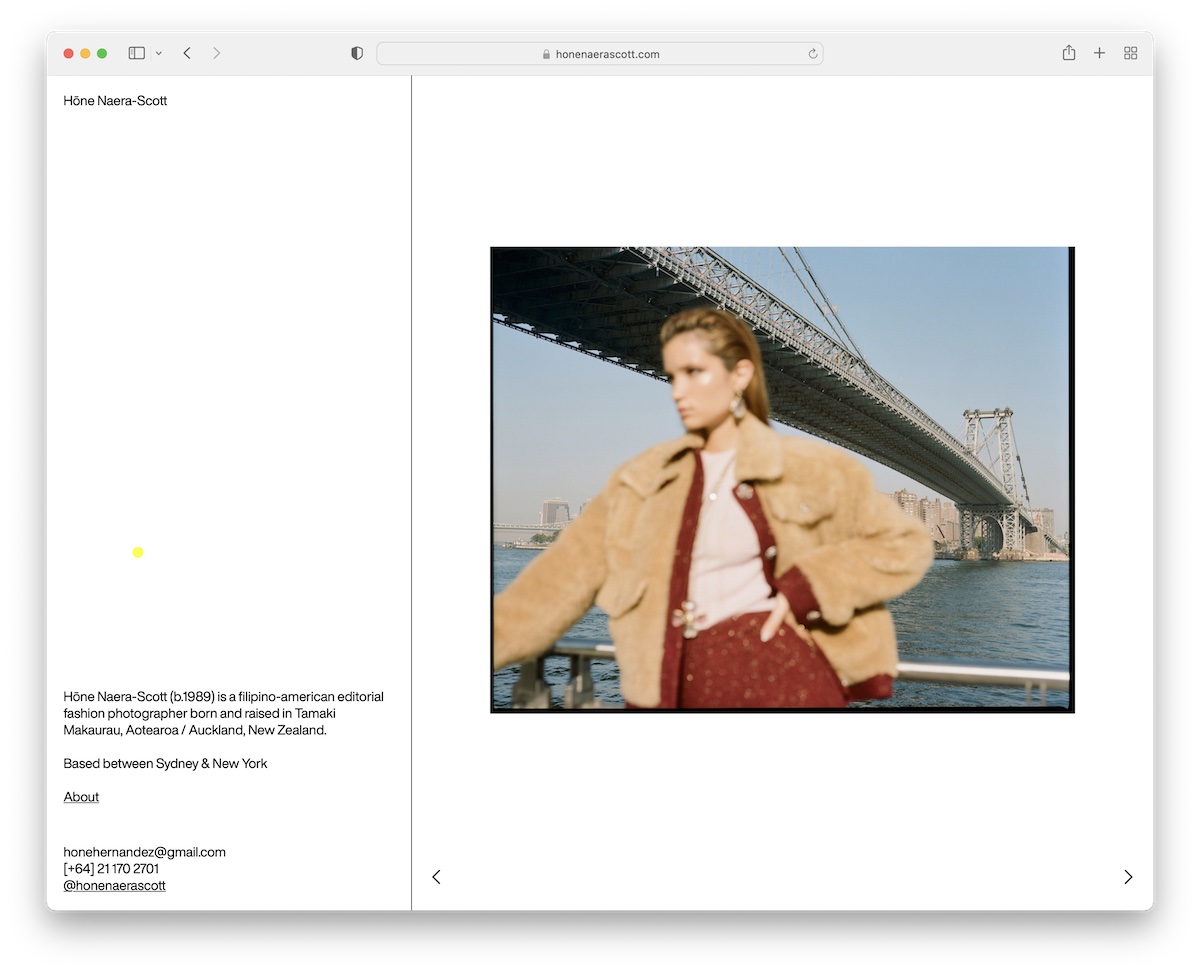Click the honenaerascott.com address bar
This screenshot has width=1200, height=972.
coord(599,54)
